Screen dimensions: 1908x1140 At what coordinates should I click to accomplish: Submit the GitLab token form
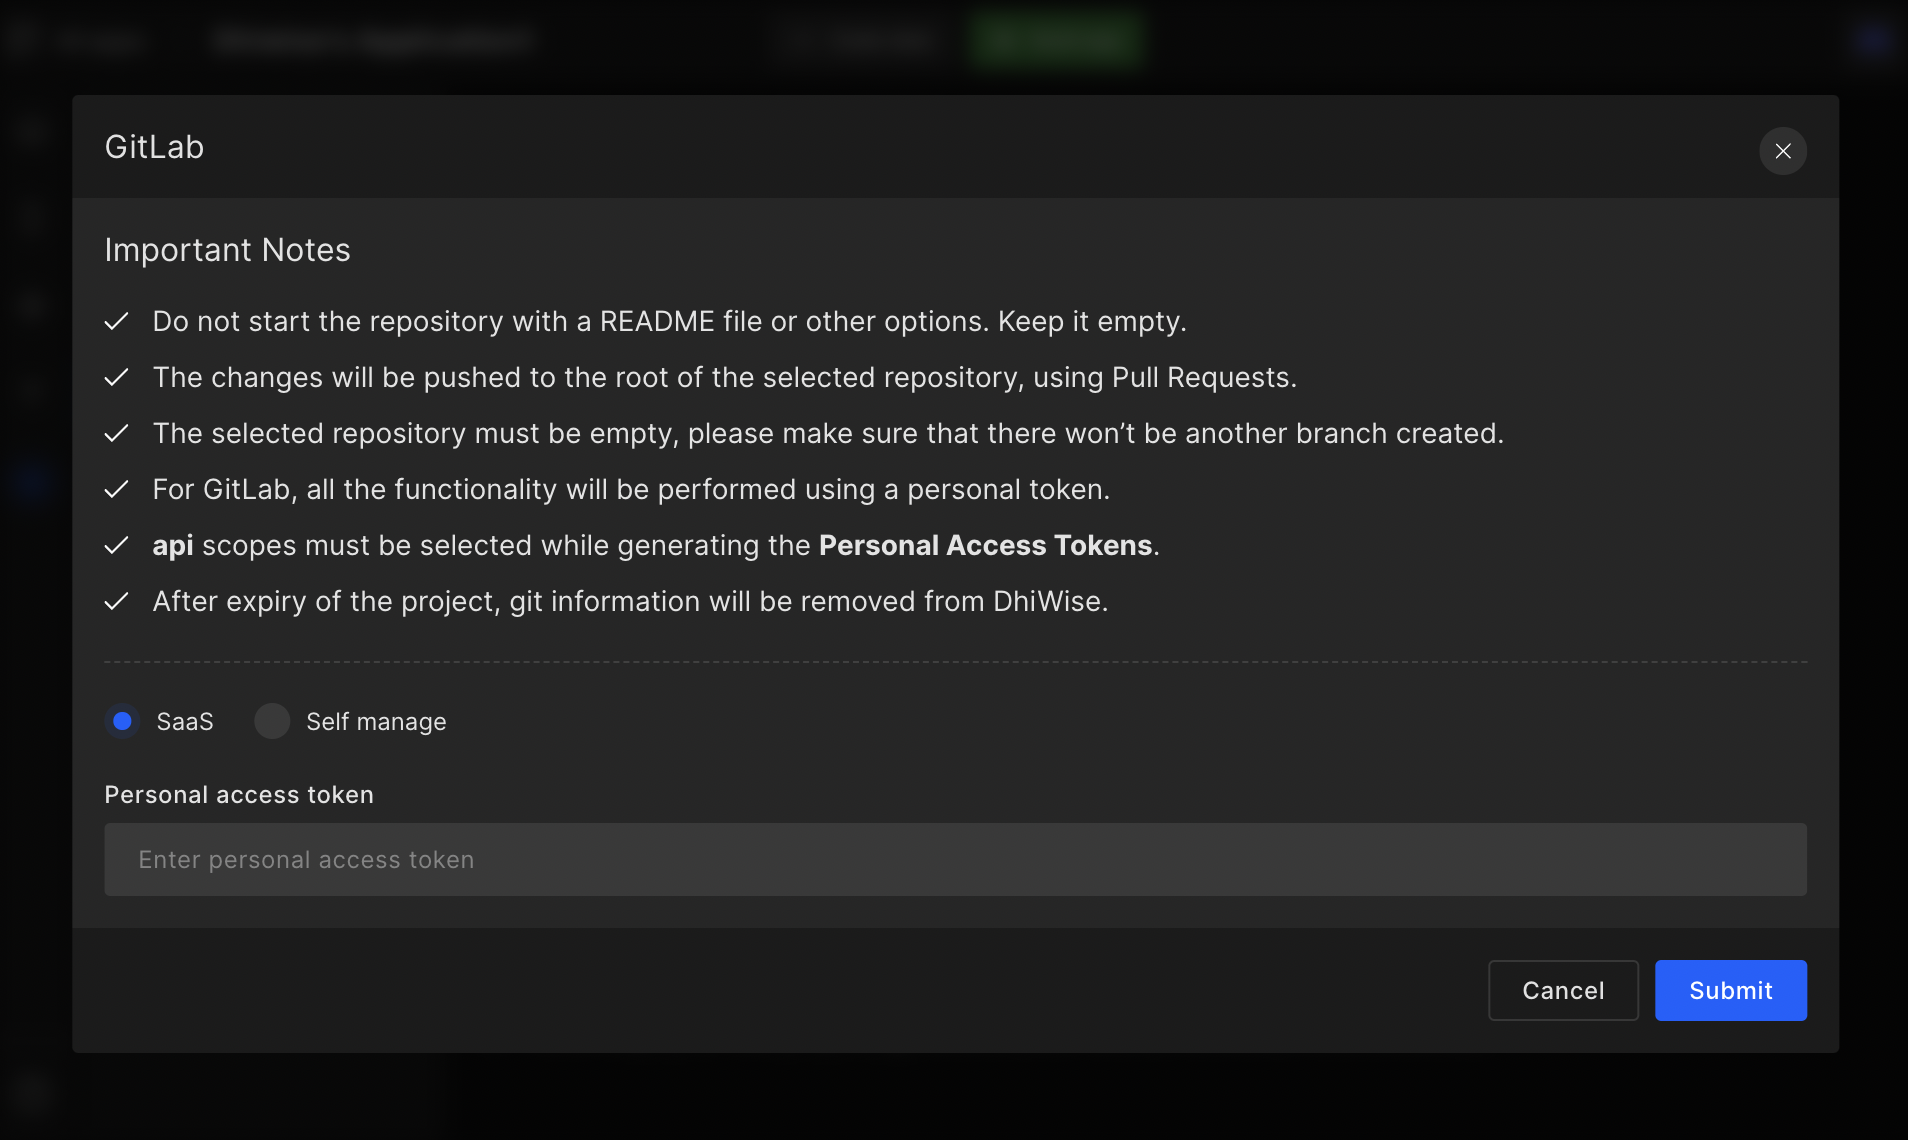click(1730, 990)
